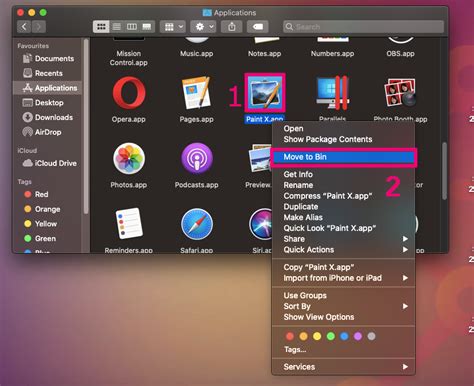The image size is (474, 386).
Task: Select the Photo Booth.app icon
Action: pos(400,93)
